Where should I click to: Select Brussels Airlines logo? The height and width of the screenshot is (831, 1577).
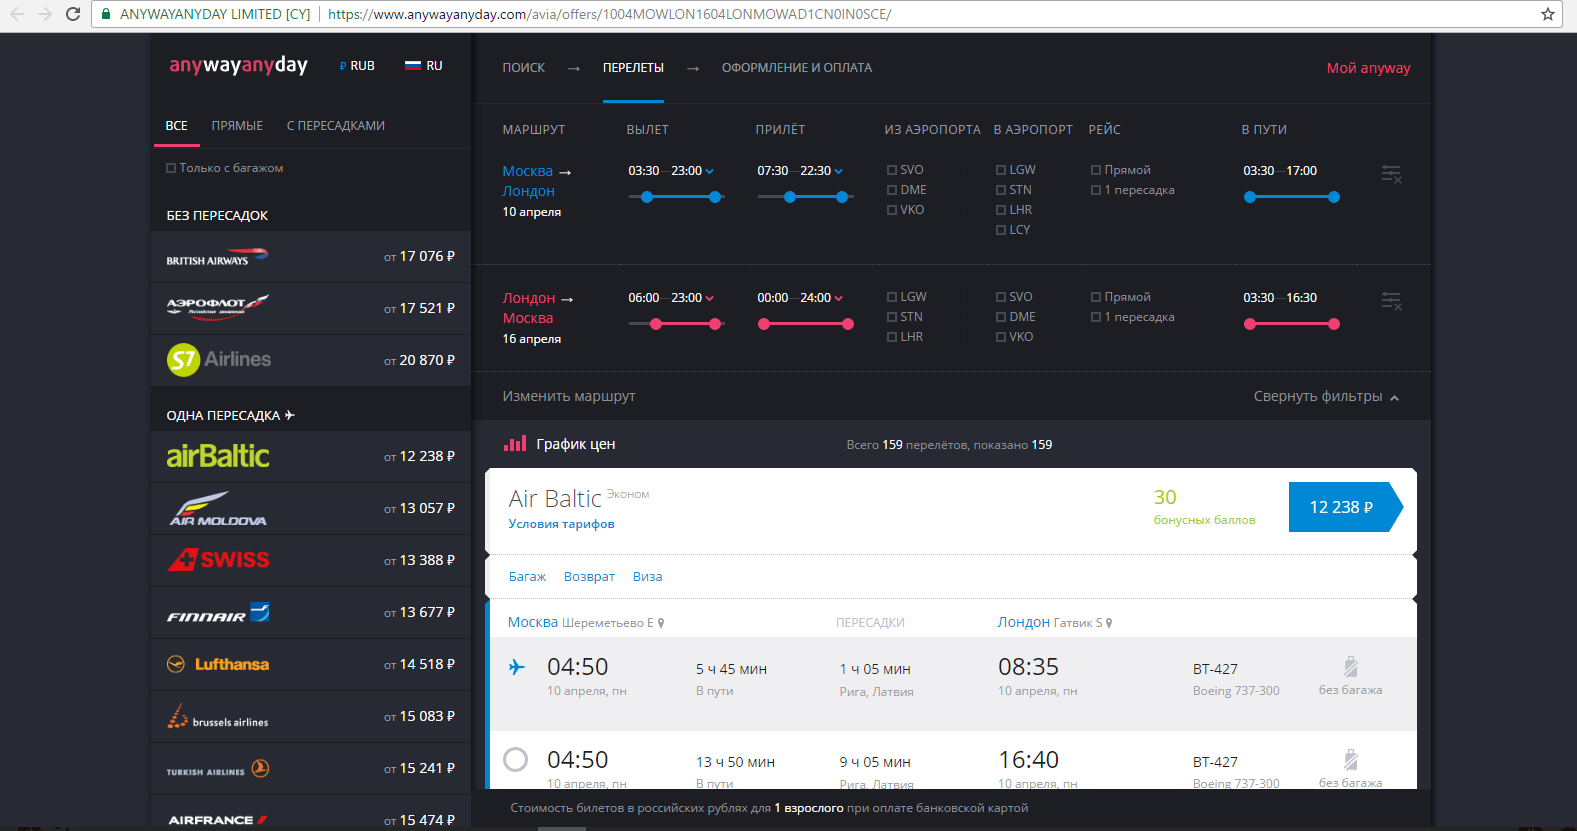(x=217, y=716)
